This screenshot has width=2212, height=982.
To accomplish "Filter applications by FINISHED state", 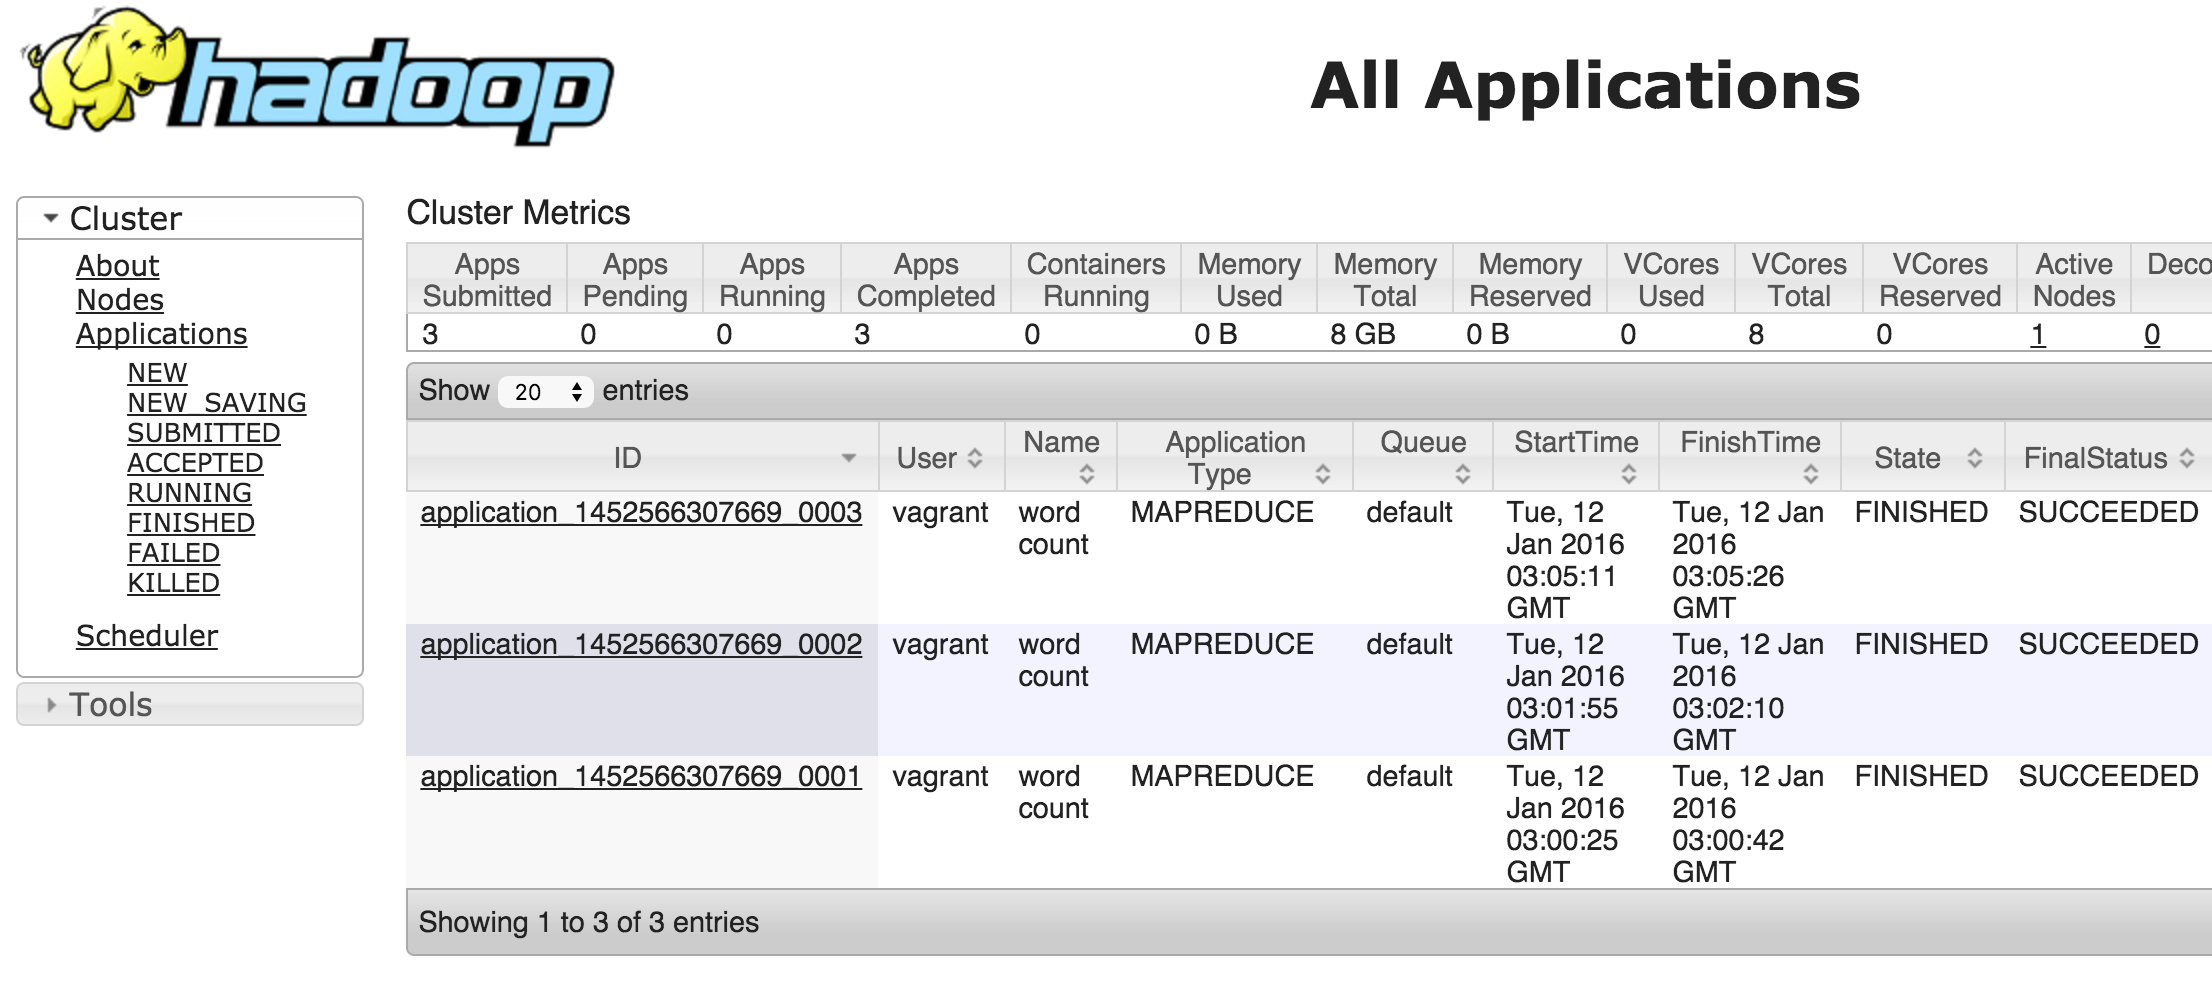I will click(191, 523).
